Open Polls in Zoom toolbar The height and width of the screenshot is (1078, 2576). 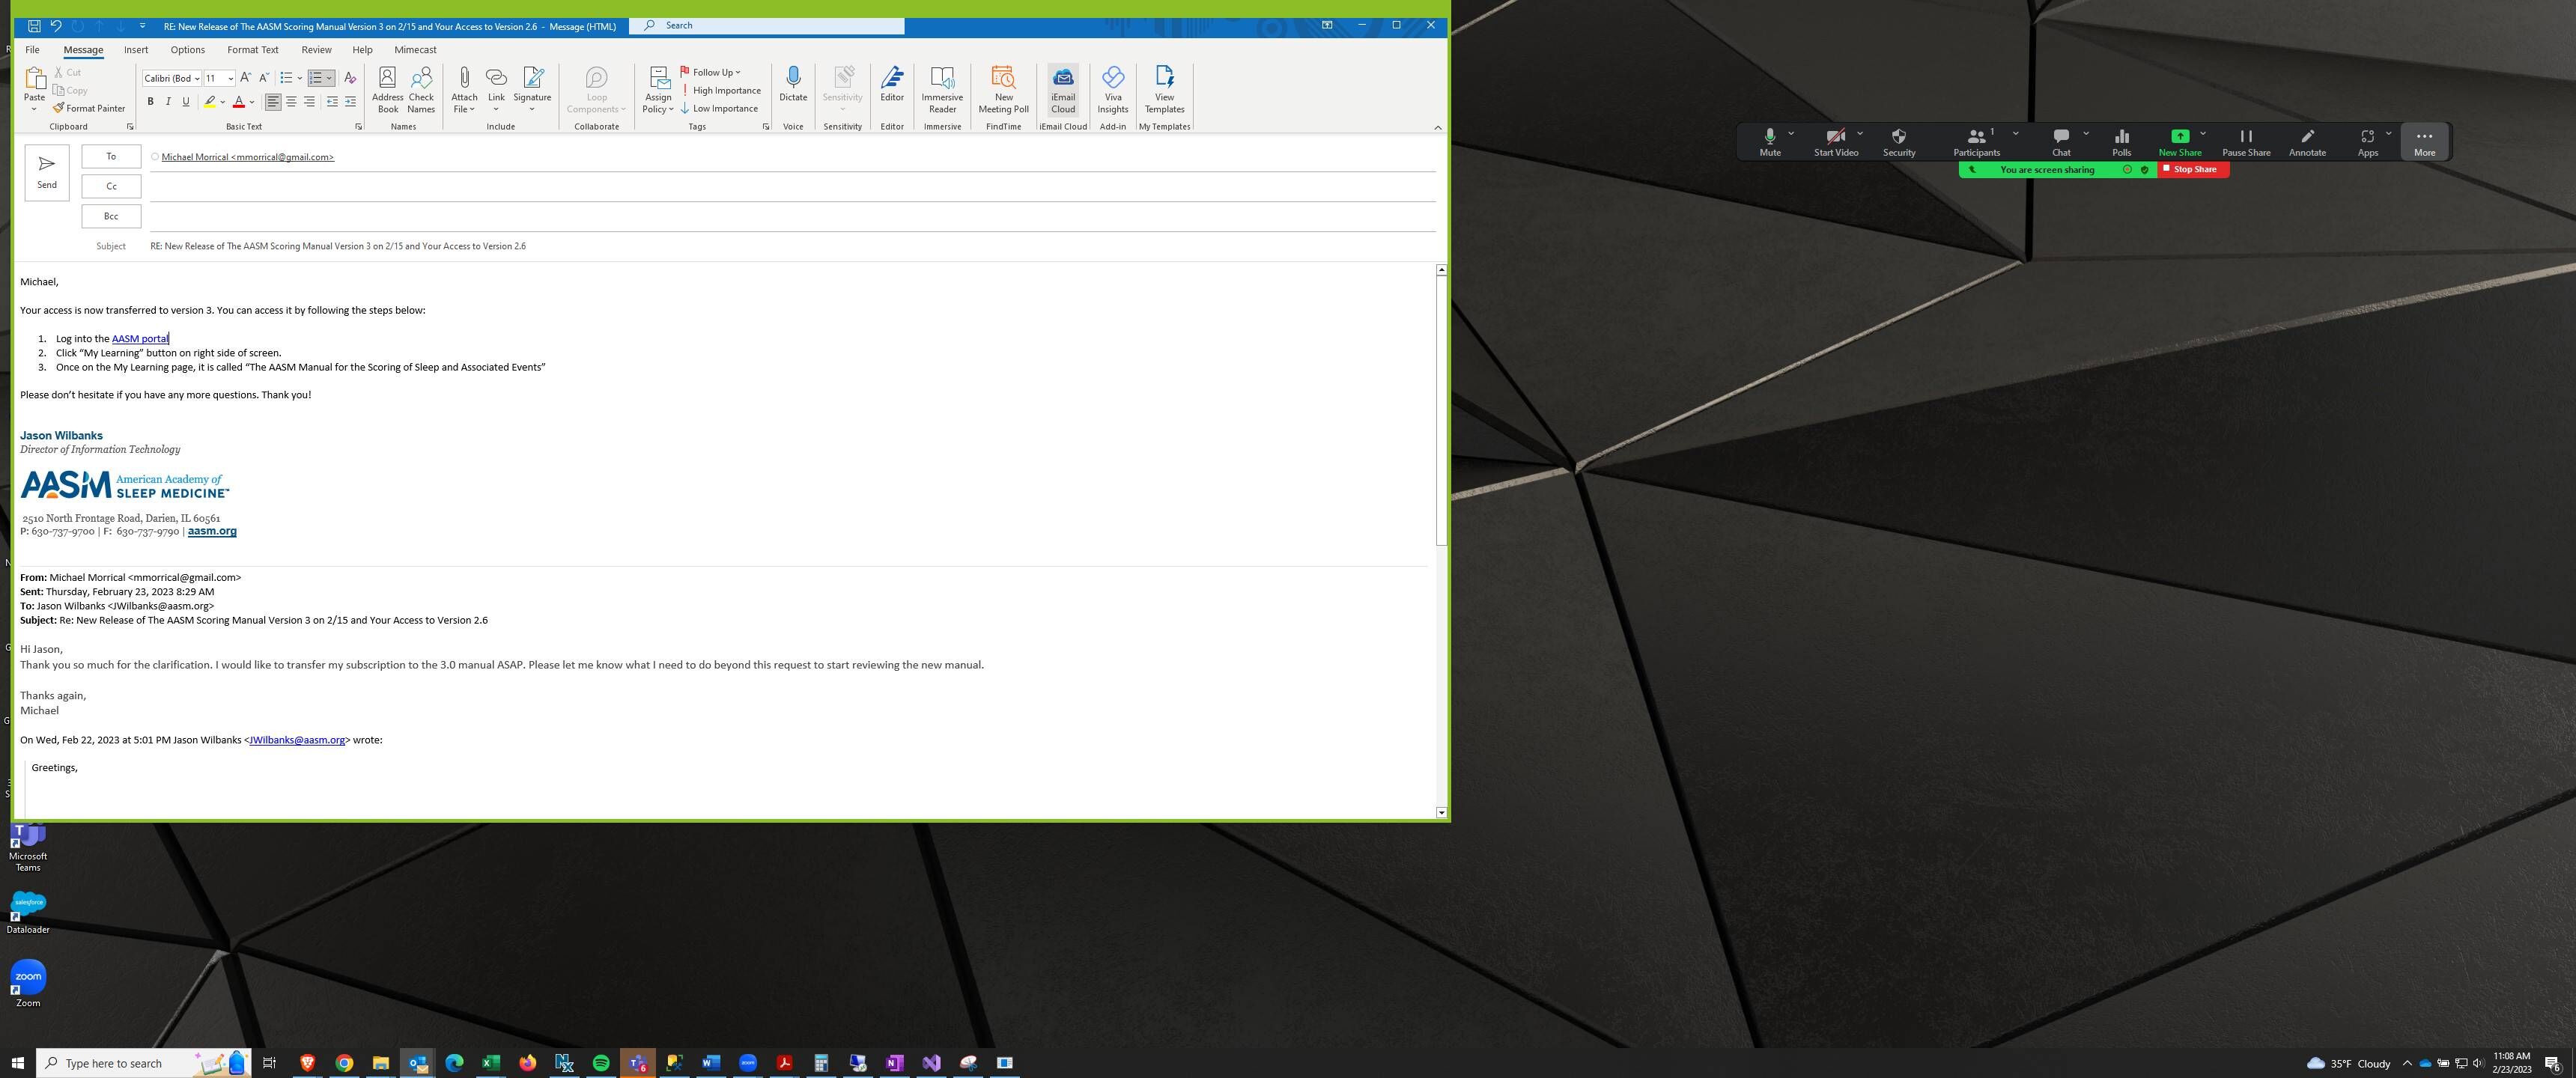pos(2121,142)
